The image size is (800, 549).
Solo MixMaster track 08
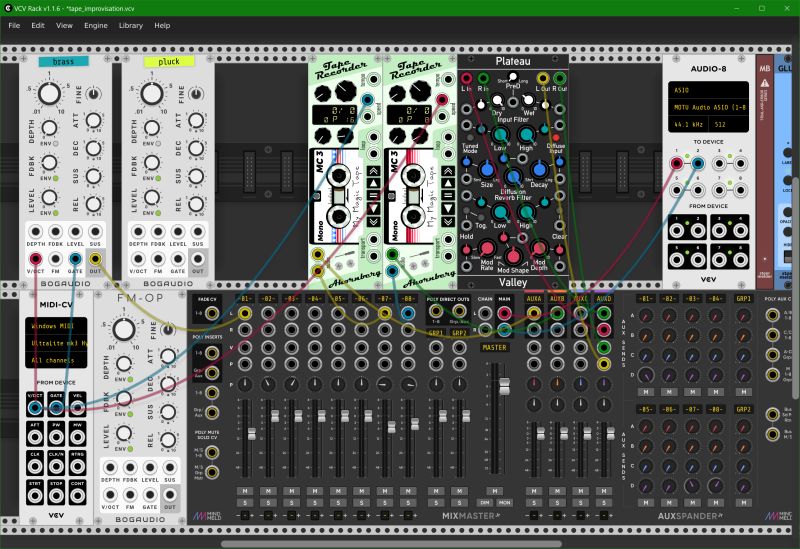pyautogui.click(x=408, y=503)
